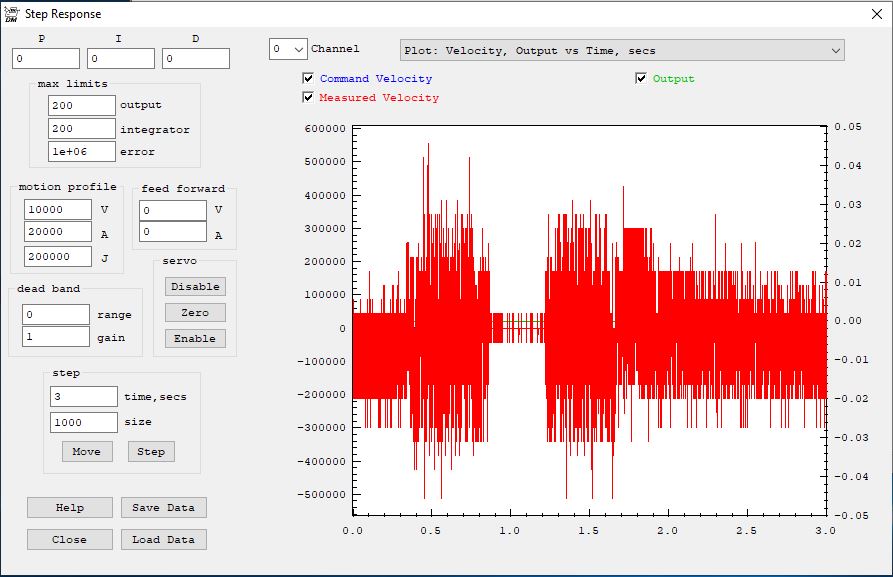Click the P gain input field
893x577 pixels.
tap(45, 59)
